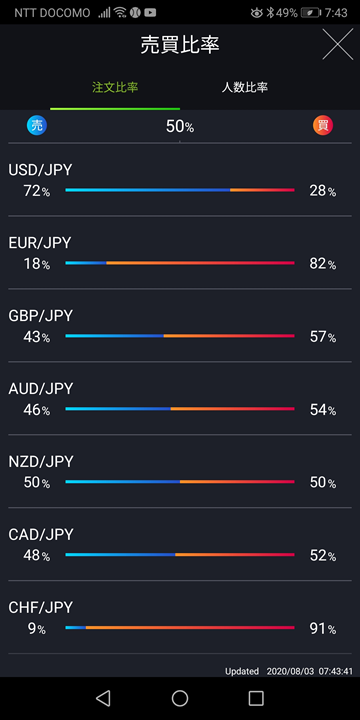
Task: Open the USD/JPY row
Action: pos(180,180)
